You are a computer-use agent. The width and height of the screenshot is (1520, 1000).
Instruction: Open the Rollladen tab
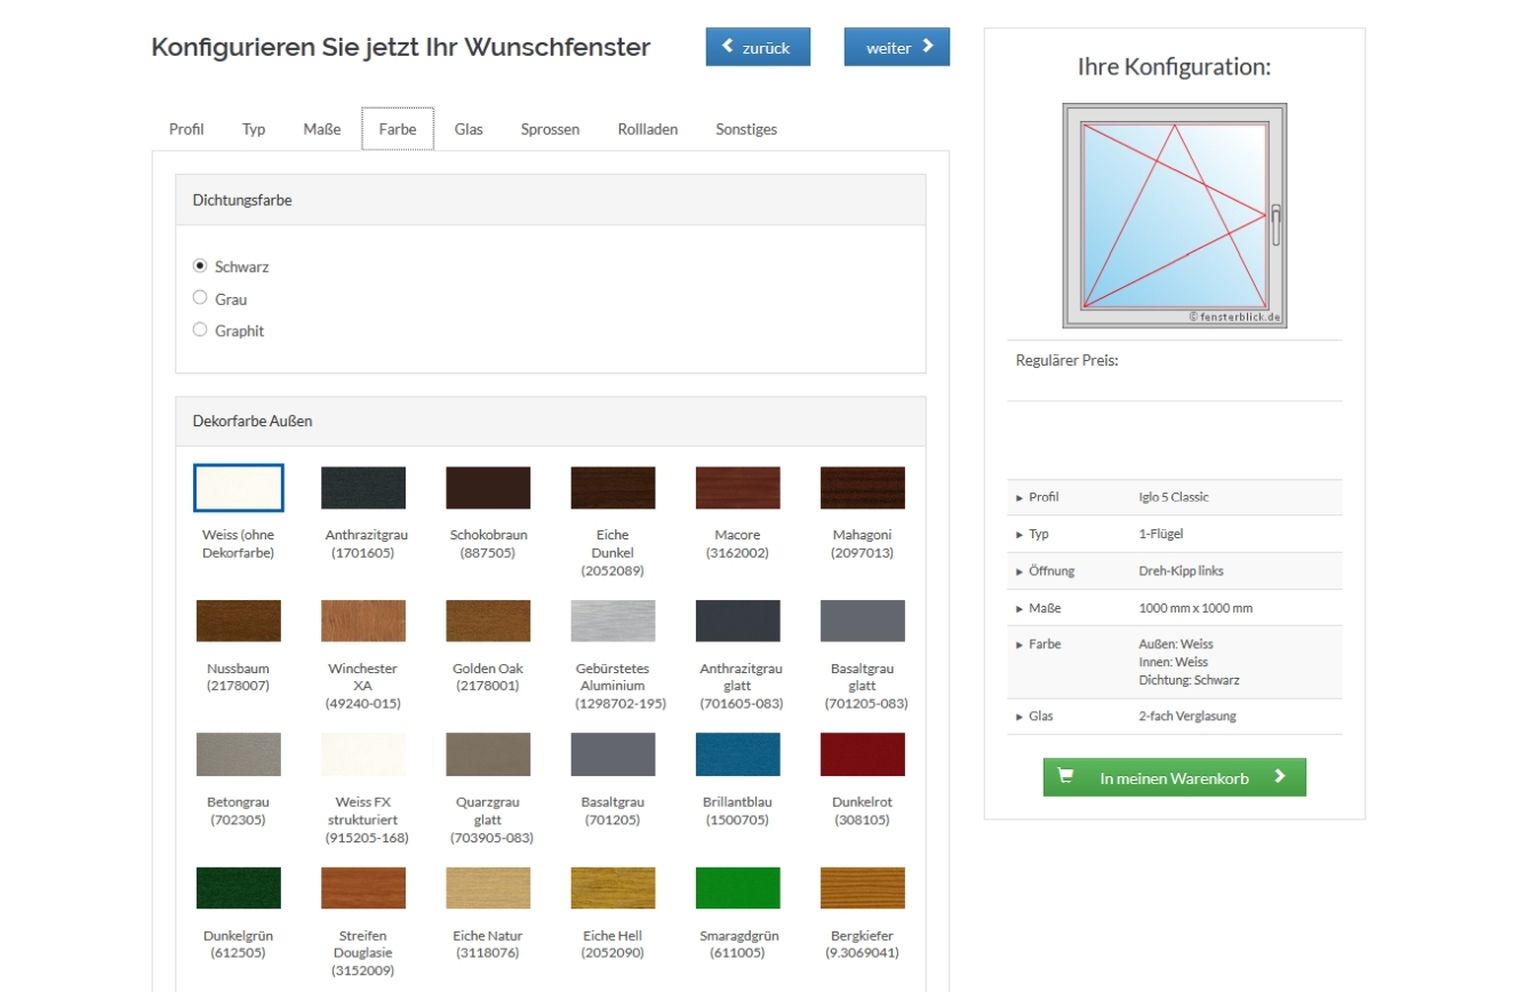tap(647, 129)
